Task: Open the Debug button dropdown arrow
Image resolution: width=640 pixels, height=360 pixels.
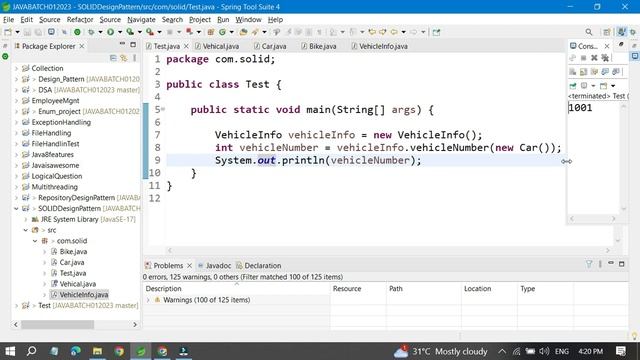Action: (100, 32)
